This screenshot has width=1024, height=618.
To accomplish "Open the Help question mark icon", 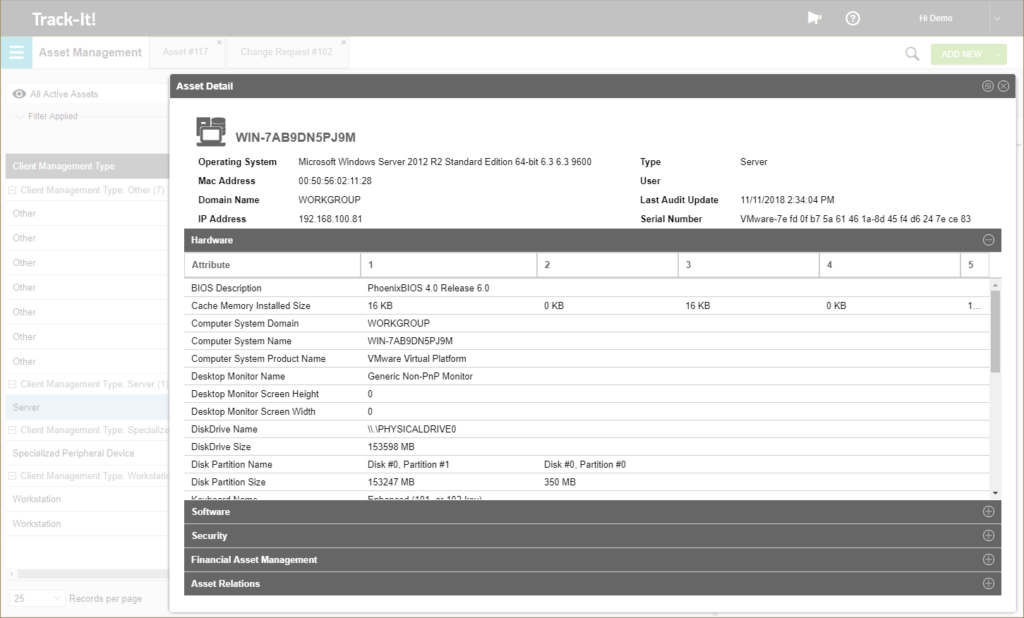I will 852,17.
